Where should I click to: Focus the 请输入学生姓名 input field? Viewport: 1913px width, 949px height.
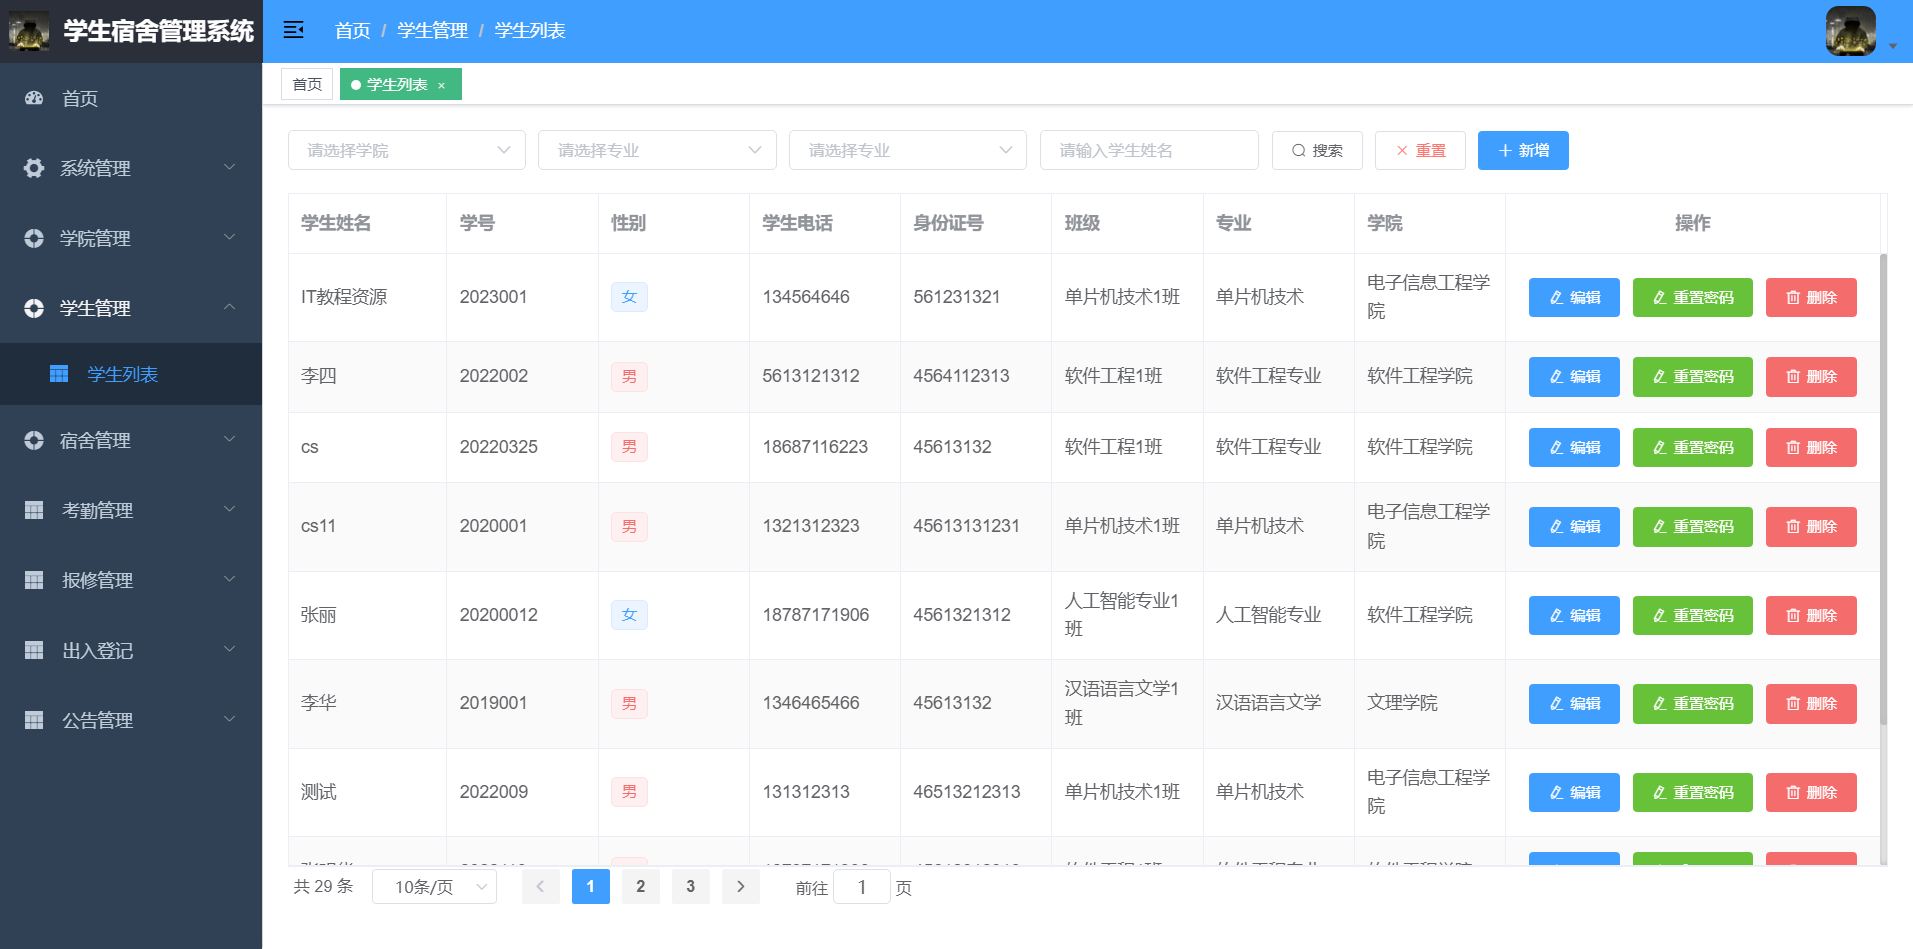click(1149, 150)
